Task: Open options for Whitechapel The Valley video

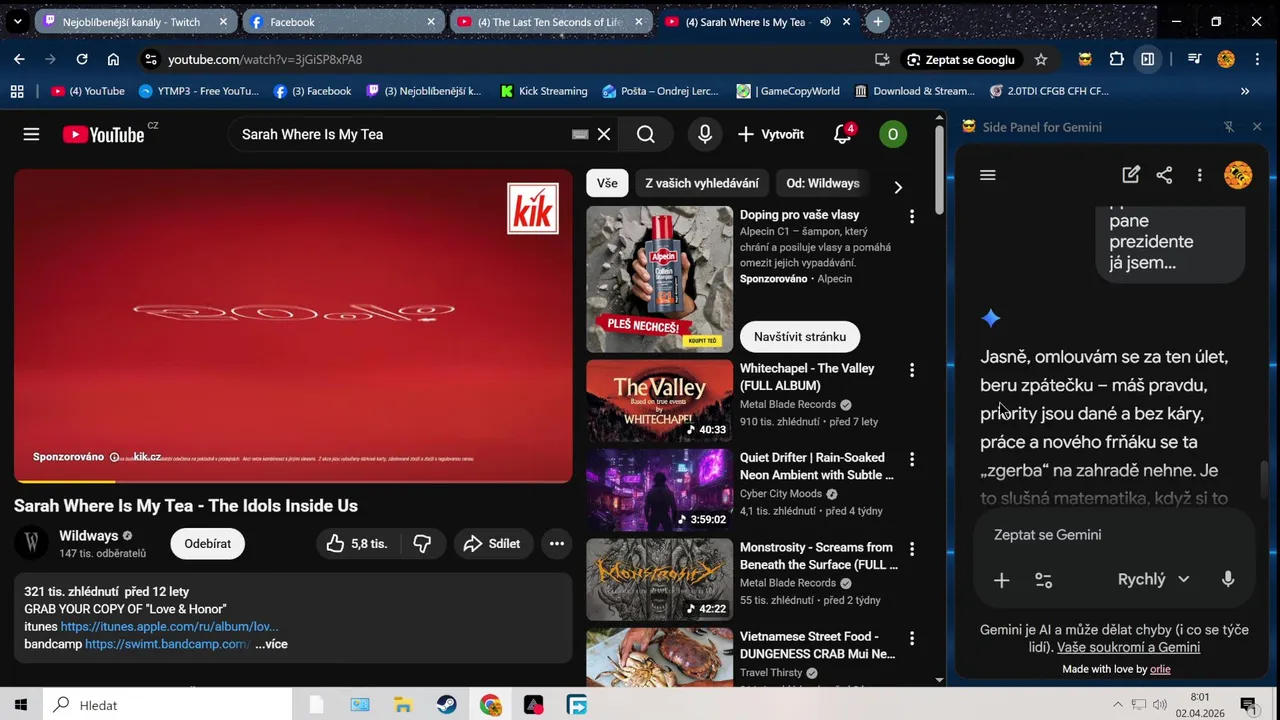Action: tap(911, 370)
